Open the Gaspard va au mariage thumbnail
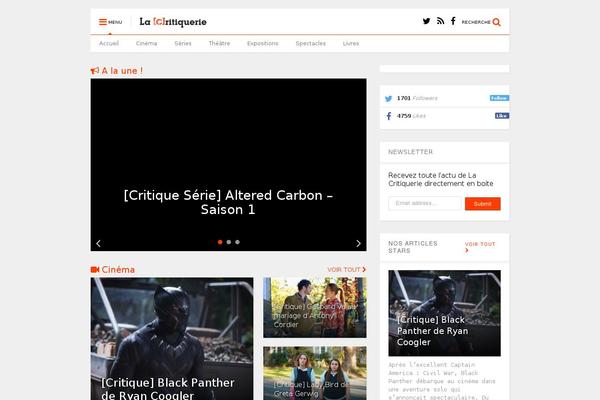The height and width of the screenshot is (400, 600). (315, 308)
